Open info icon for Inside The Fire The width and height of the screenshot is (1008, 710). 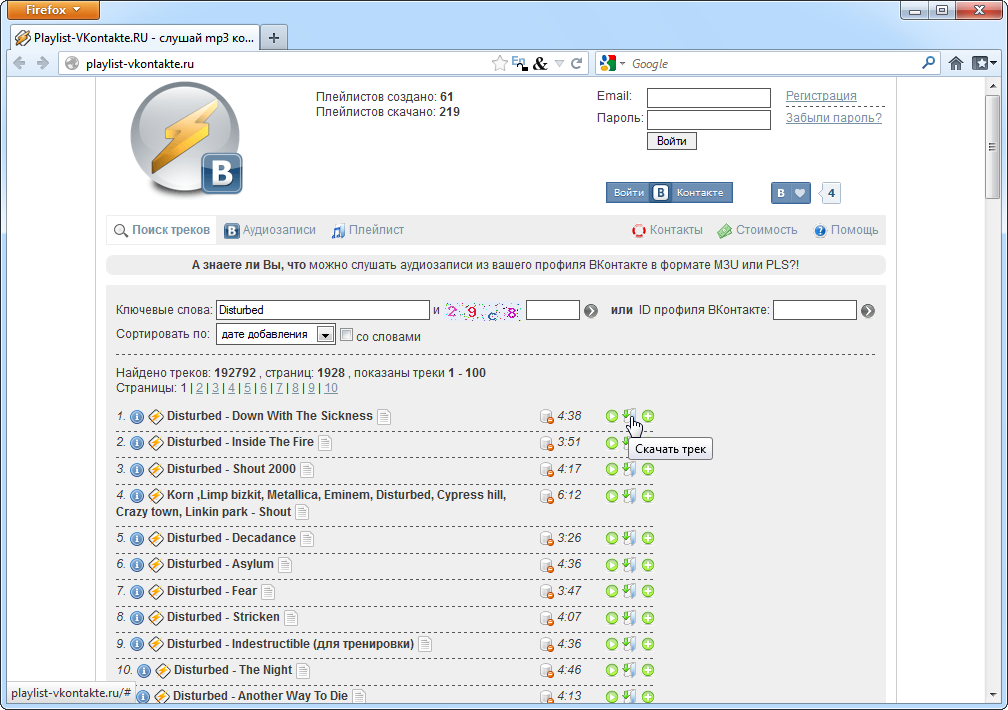137,443
